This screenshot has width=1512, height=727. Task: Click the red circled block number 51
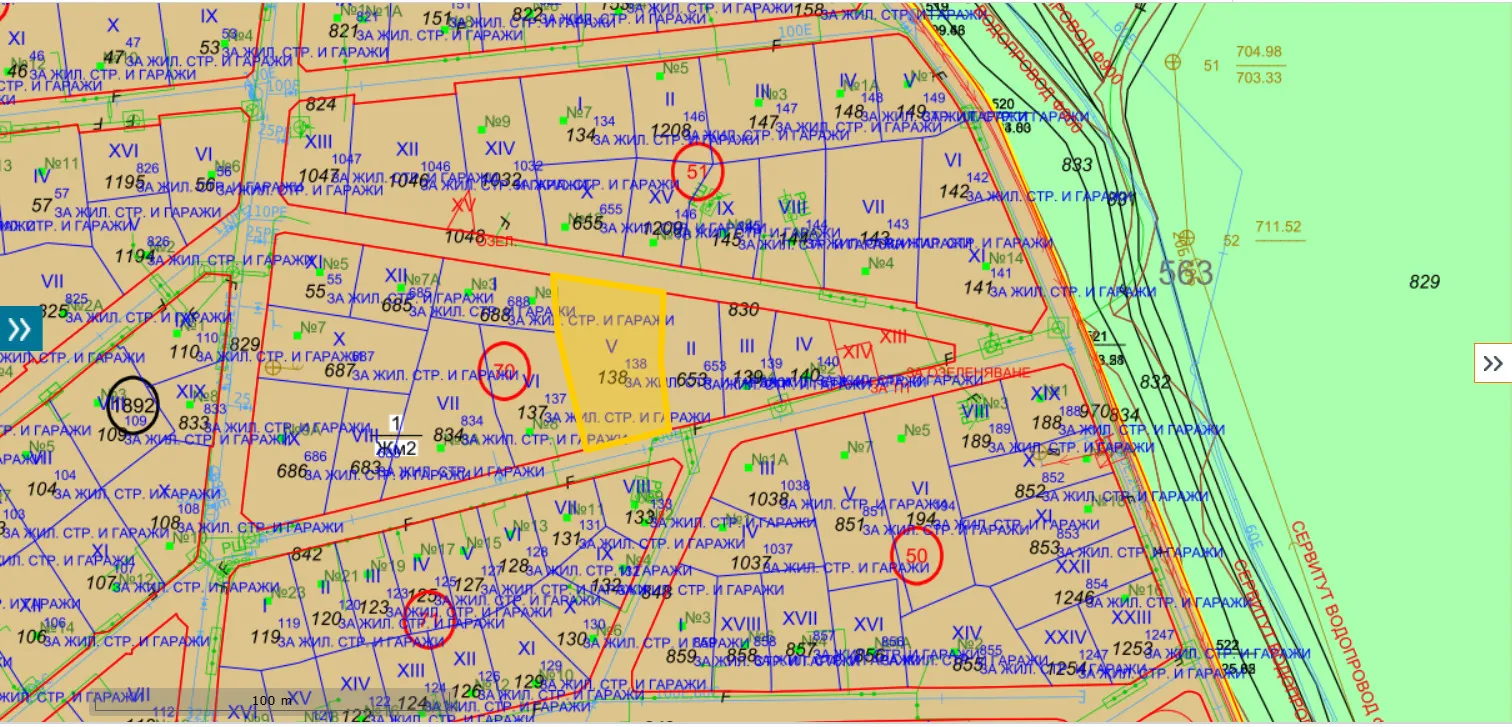pos(698,171)
